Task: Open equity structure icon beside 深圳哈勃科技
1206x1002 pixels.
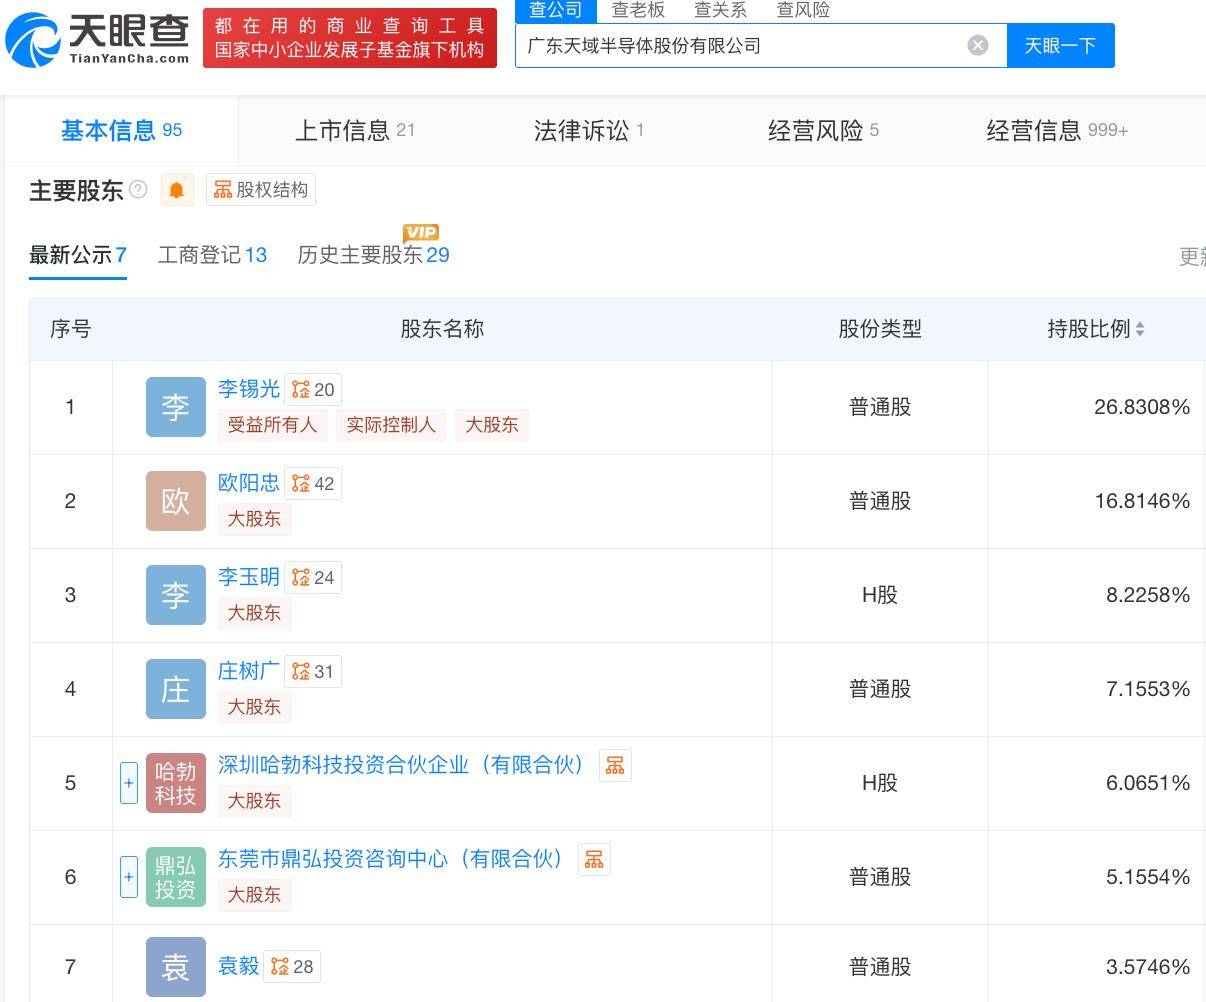Action: [x=615, y=766]
